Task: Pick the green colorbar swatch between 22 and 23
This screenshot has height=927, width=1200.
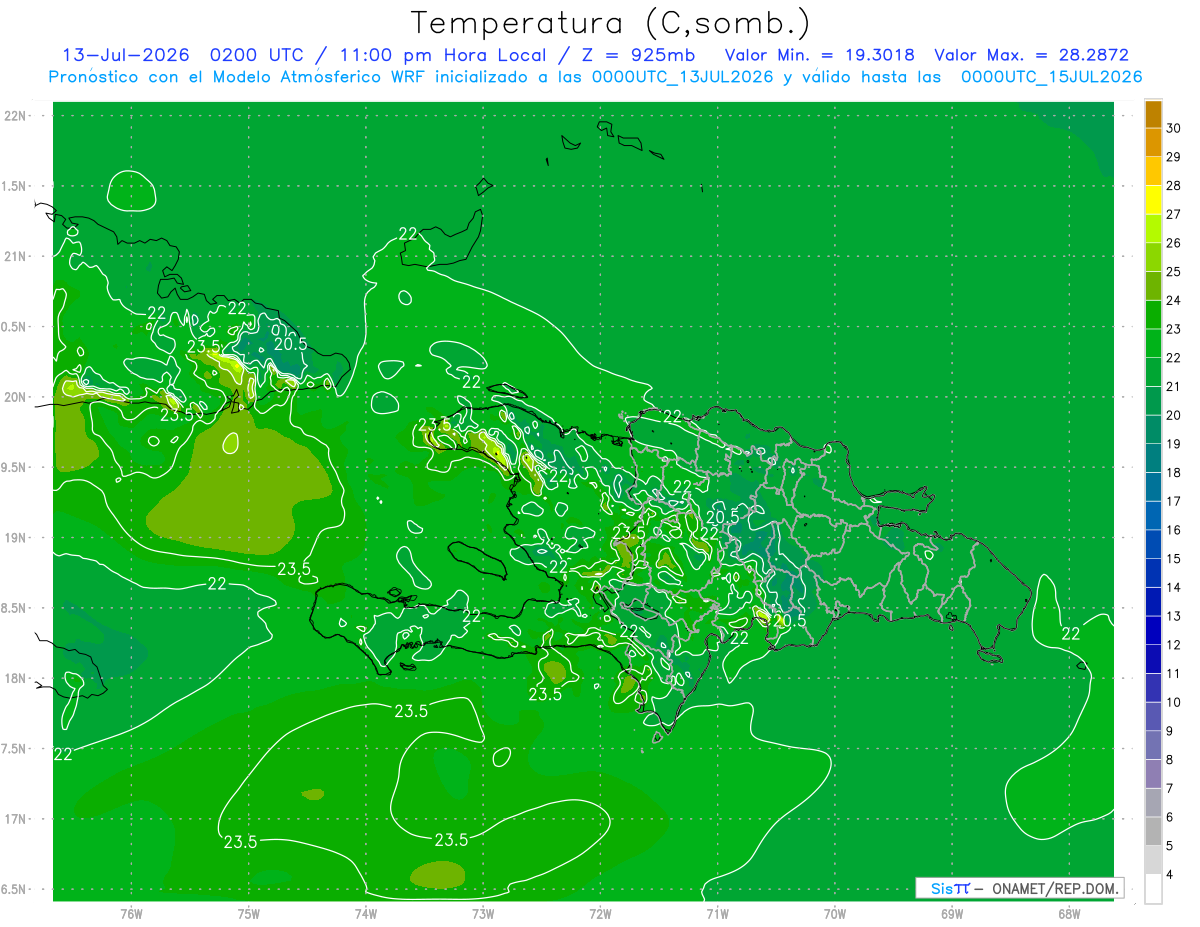Action: click(1153, 343)
